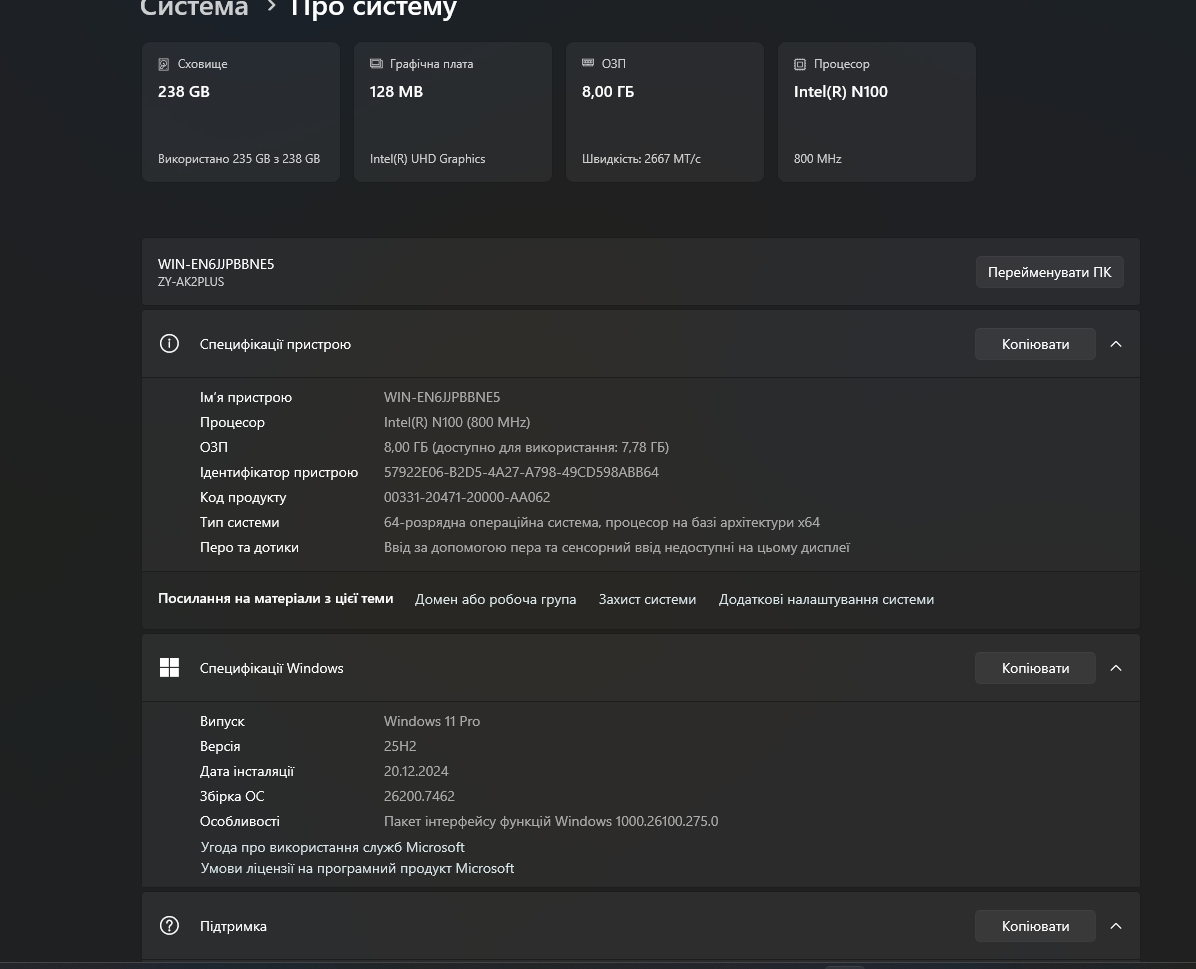
Task: Open Умови ліцензії на програмний продукт Microsoft
Action: [x=357, y=868]
